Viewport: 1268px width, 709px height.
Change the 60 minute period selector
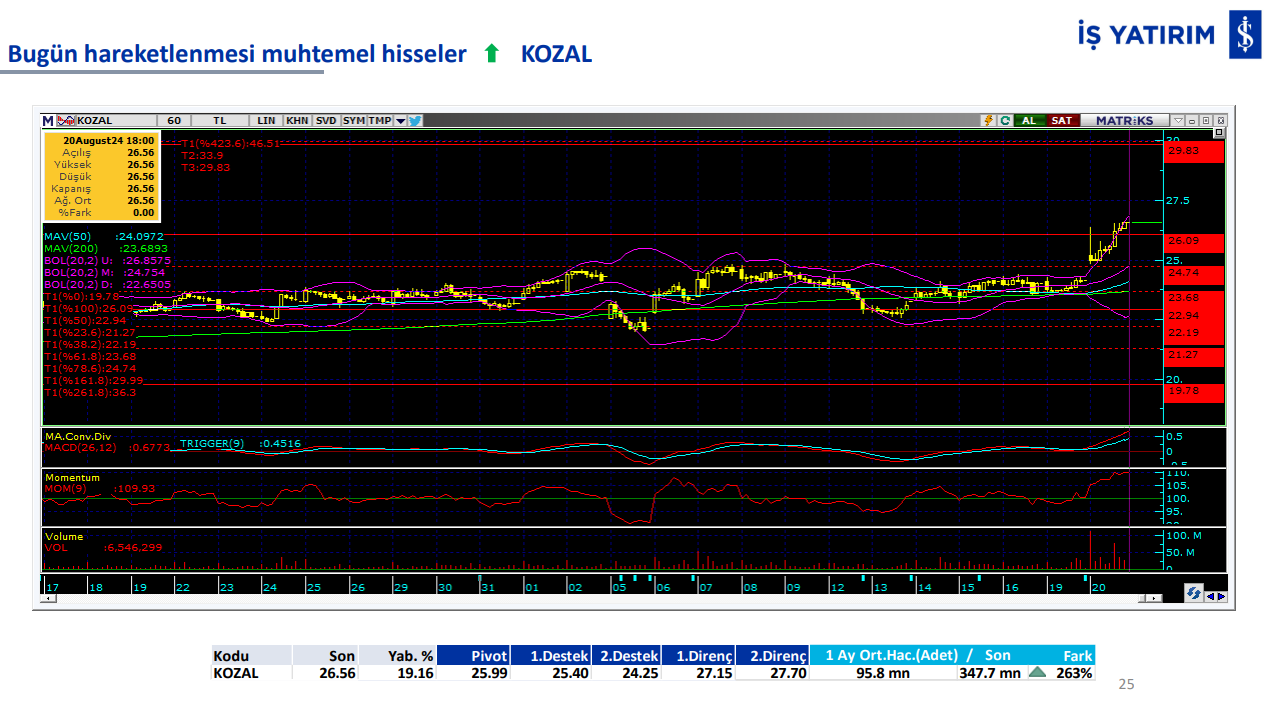click(174, 121)
